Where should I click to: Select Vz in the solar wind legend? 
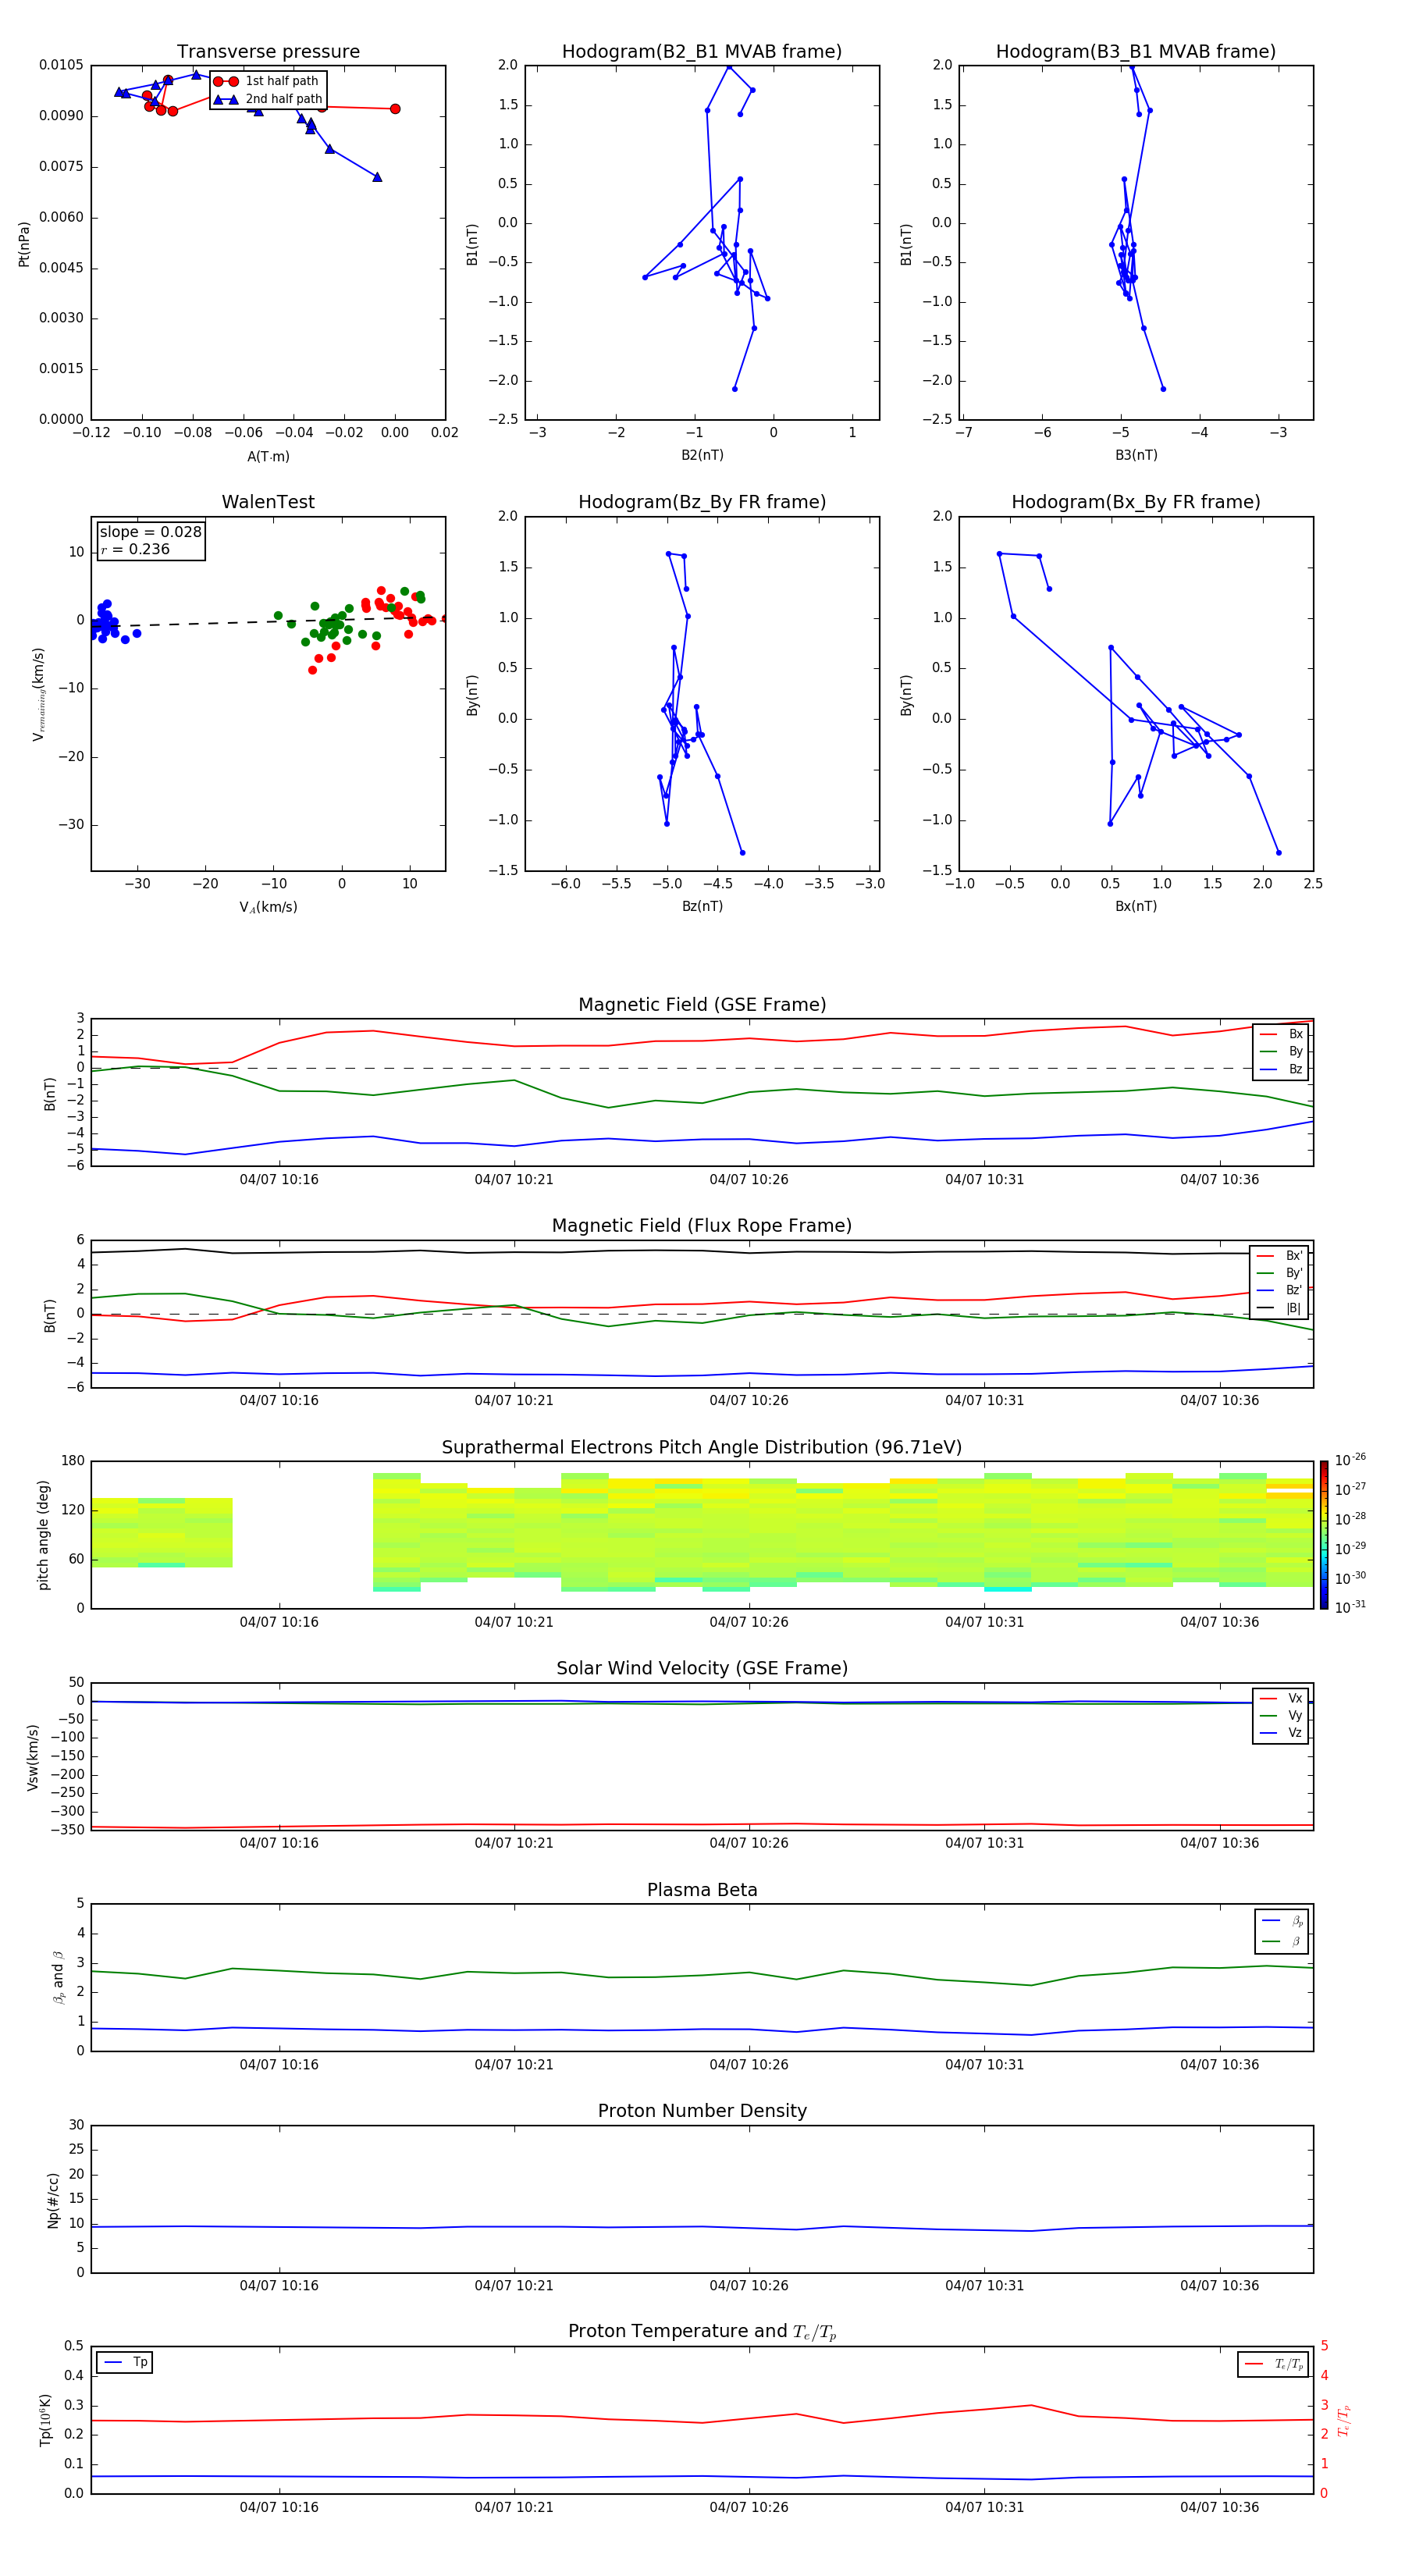[x=1282, y=1733]
